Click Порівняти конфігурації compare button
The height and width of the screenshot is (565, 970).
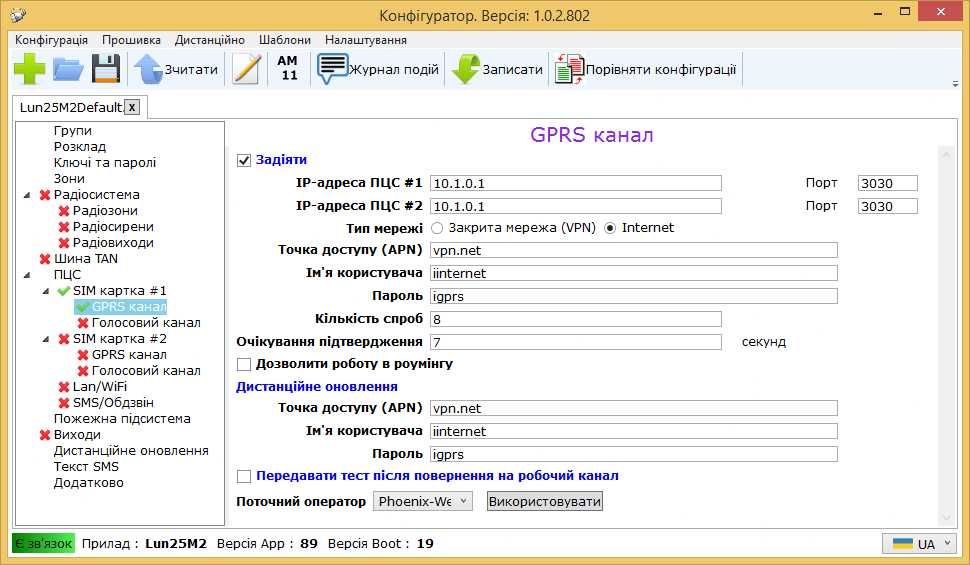[x=645, y=69]
